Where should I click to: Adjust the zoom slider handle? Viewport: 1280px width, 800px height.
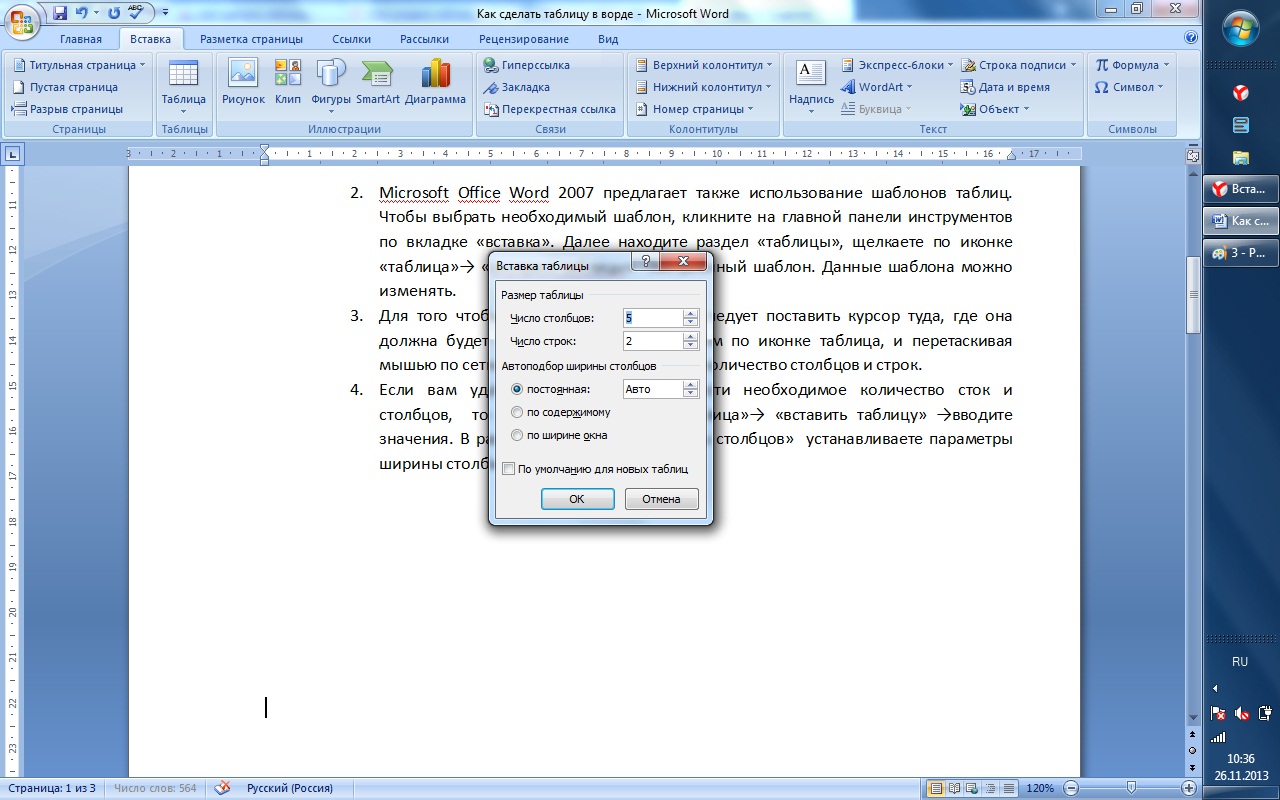1130,788
